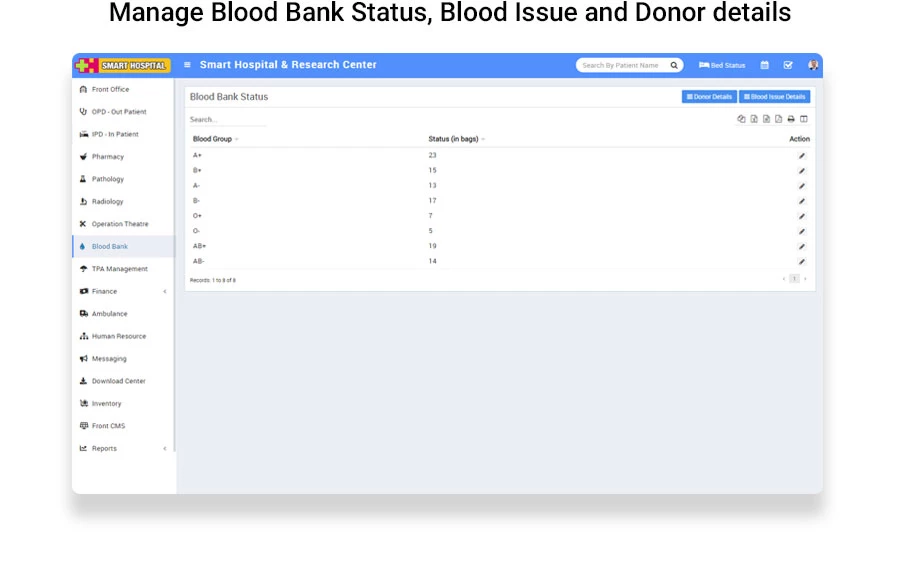Click the Bed Status link
The width and height of the screenshot is (900, 573).
click(x=722, y=65)
